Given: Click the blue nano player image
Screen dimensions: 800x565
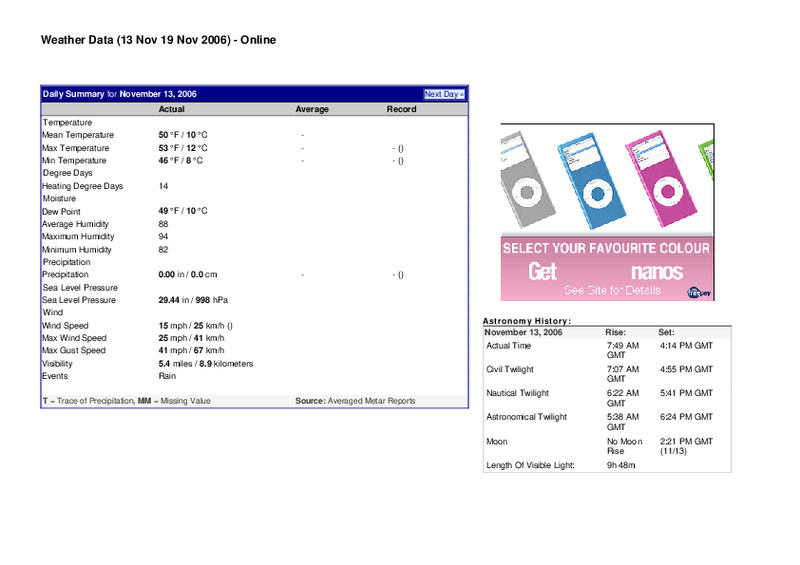Looking at the screenshot, I should pos(591,180).
